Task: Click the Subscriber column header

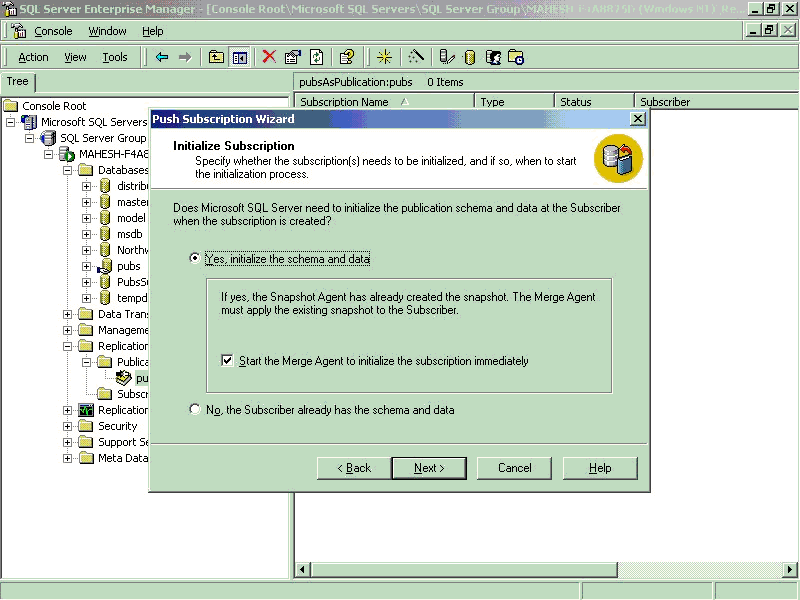Action: [716, 102]
